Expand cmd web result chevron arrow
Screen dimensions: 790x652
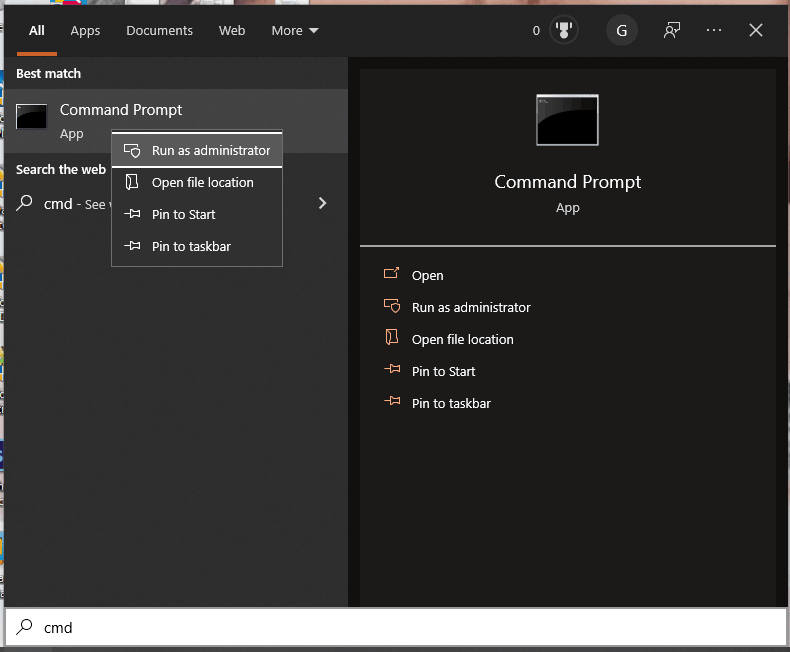pos(322,203)
